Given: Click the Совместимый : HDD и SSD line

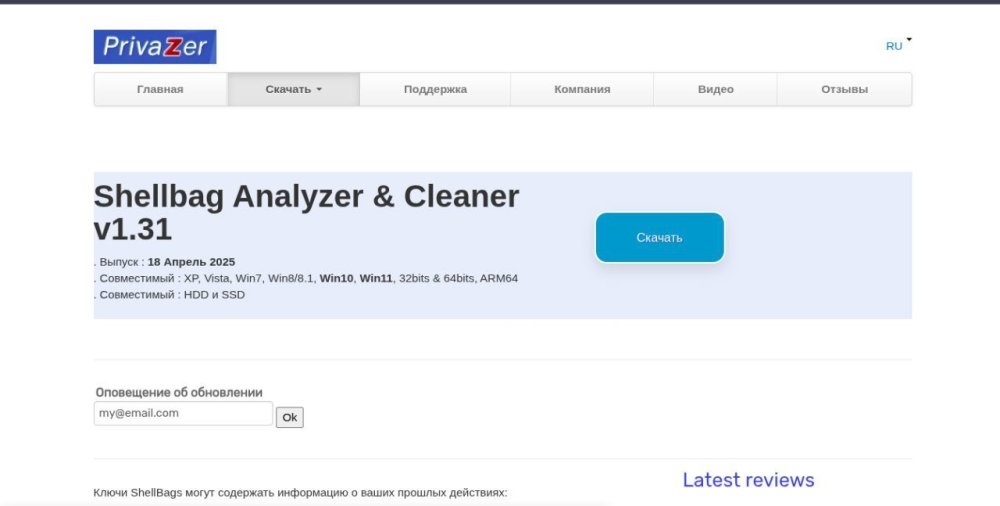Looking at the screenshot, I should point(170,295).
